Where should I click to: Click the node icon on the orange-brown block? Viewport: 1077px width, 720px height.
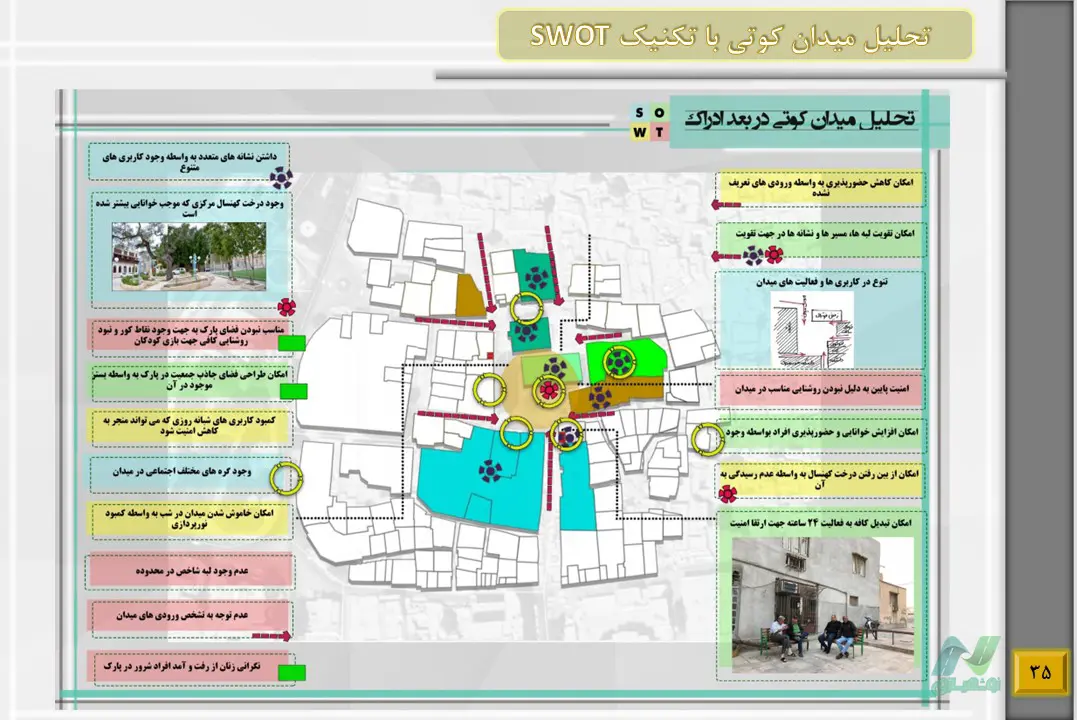600,396
